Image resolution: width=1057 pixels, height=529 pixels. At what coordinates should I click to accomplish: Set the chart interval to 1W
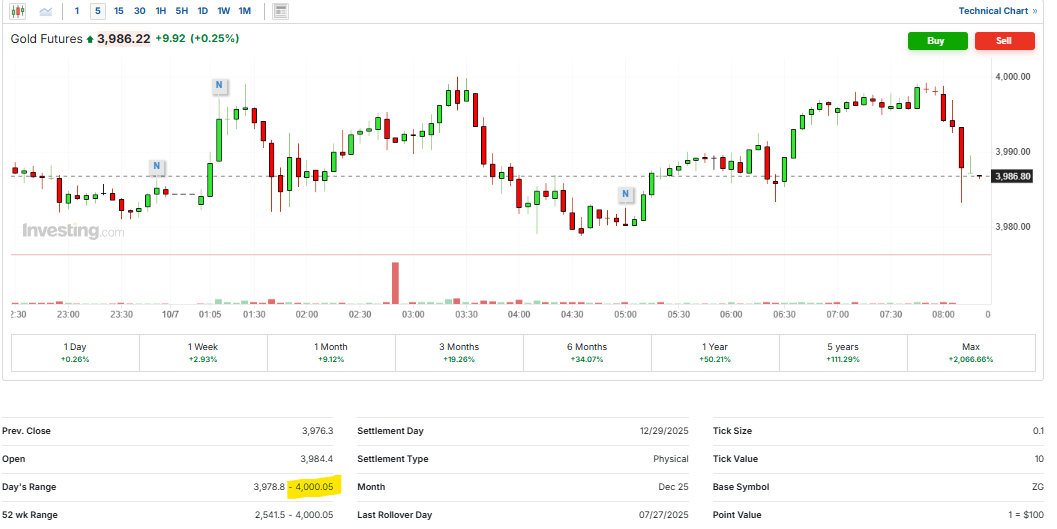click(223, 11)
